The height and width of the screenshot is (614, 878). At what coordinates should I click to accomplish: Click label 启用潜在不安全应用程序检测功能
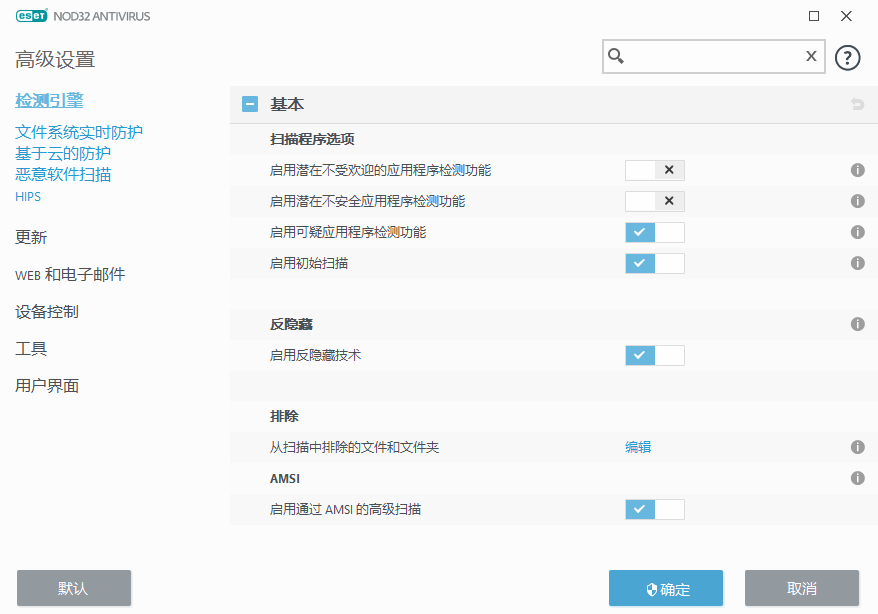(x=367, y=201)
